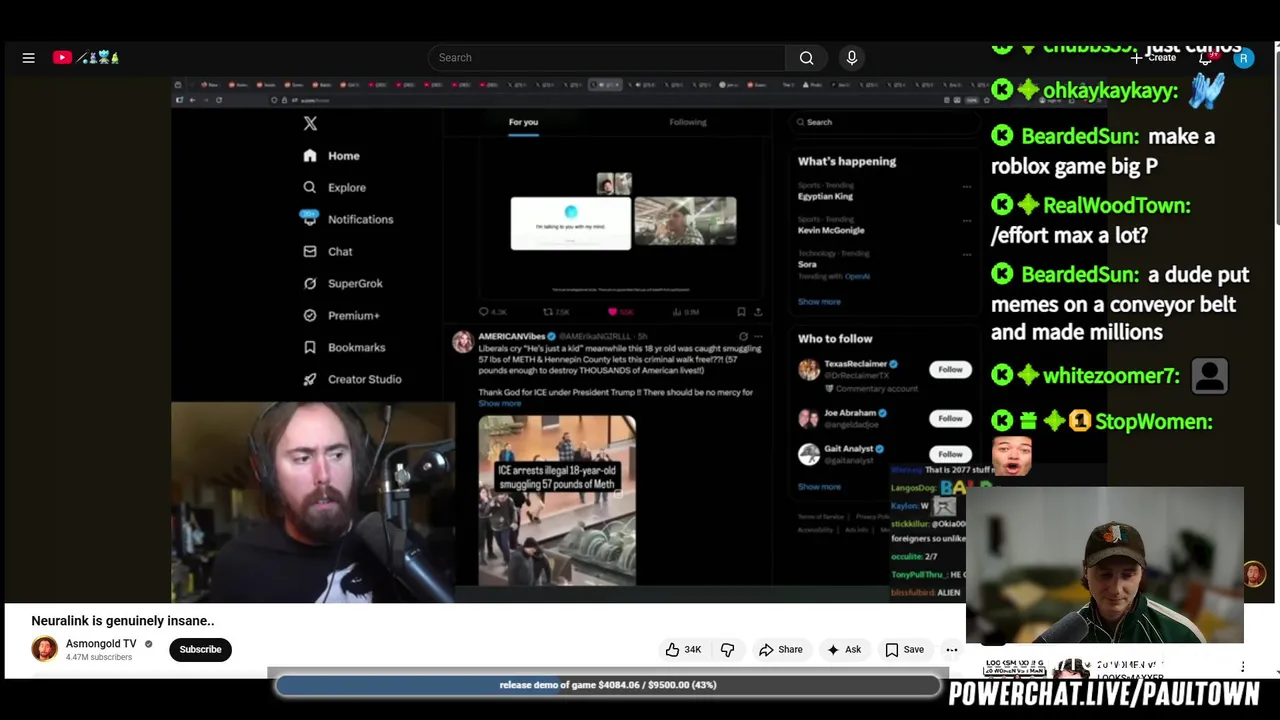The image size is (1280, 720).
Task: Open YouTube notifications bell
Action: [x=1207, y=58]
